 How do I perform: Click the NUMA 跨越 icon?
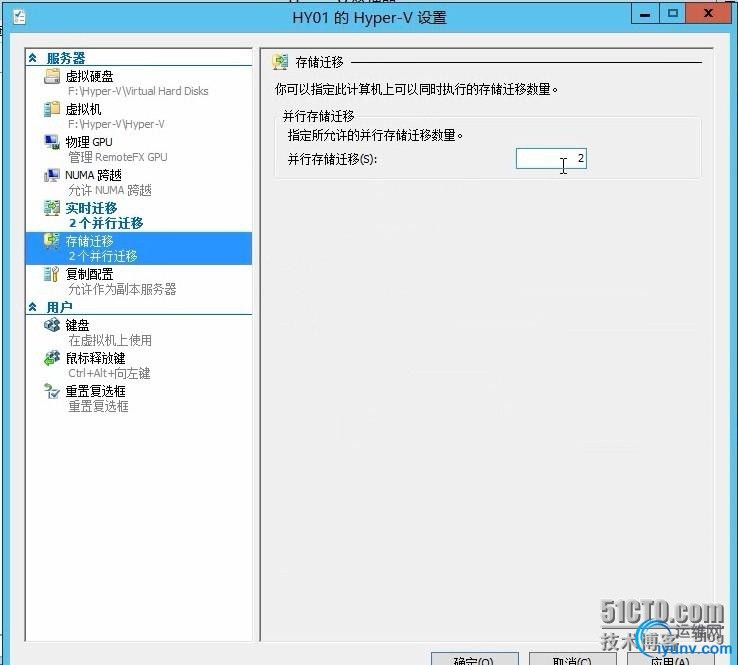click(x=52, y=175)
